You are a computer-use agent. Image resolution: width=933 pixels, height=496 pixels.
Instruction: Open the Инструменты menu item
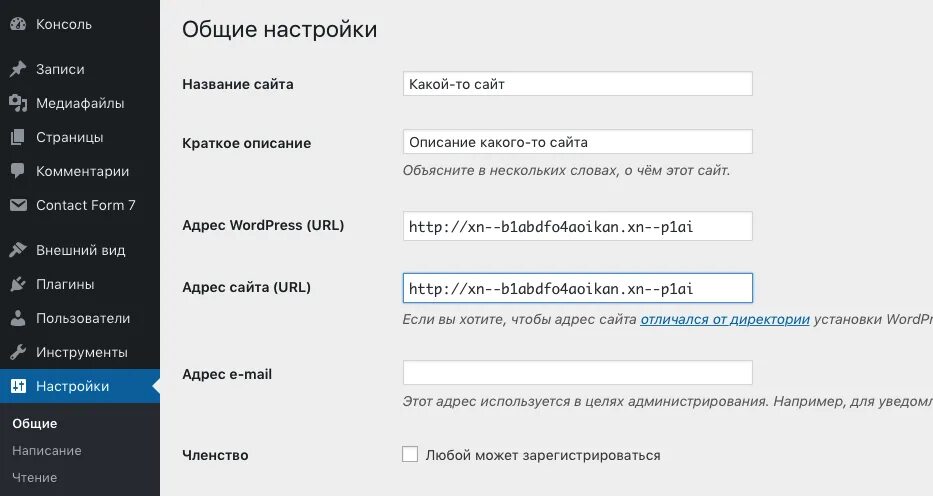[80, 352]
